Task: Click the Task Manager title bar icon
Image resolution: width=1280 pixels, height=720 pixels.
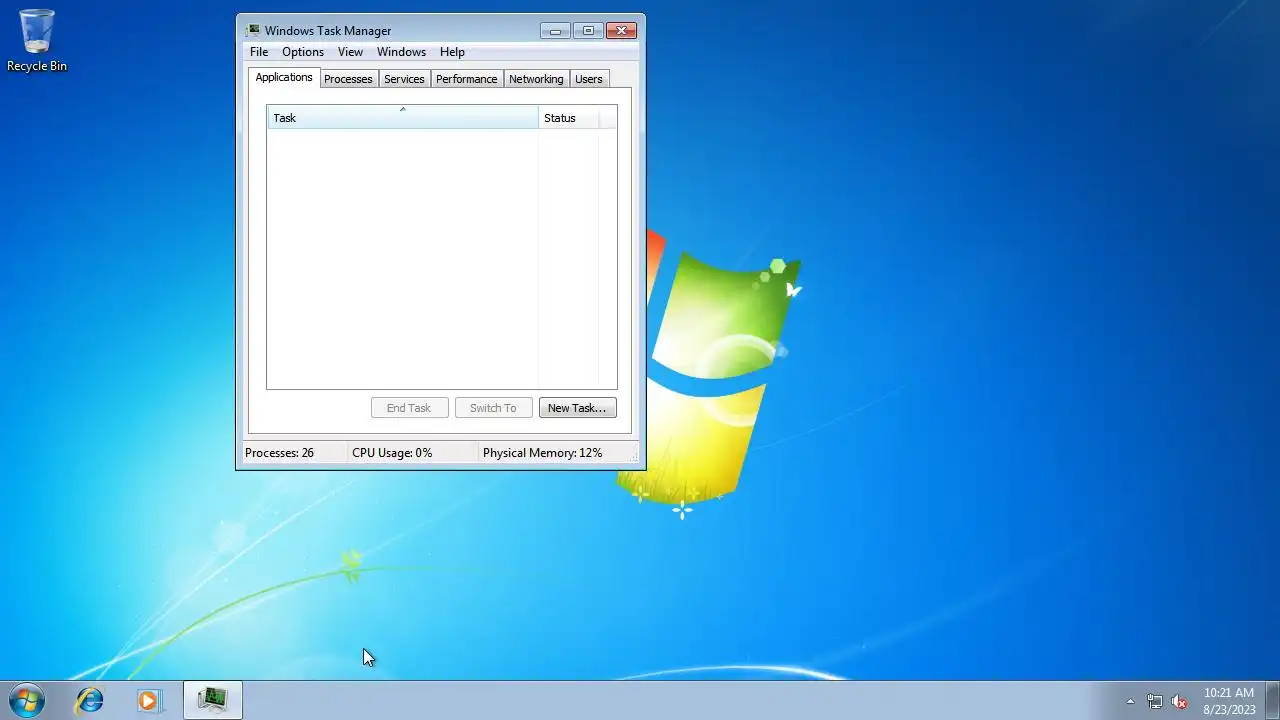Action: (x=252, y=30)
